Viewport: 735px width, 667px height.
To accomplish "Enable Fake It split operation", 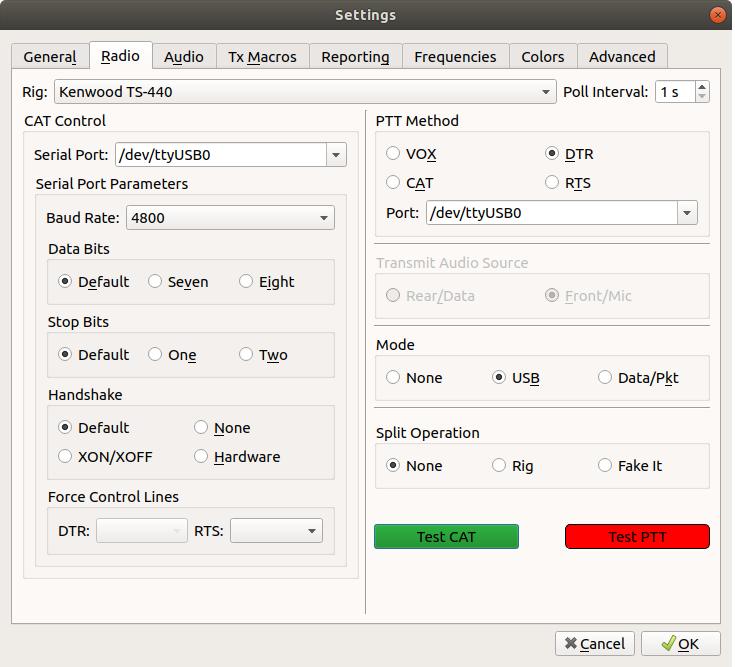I will [x=605, y=466].
